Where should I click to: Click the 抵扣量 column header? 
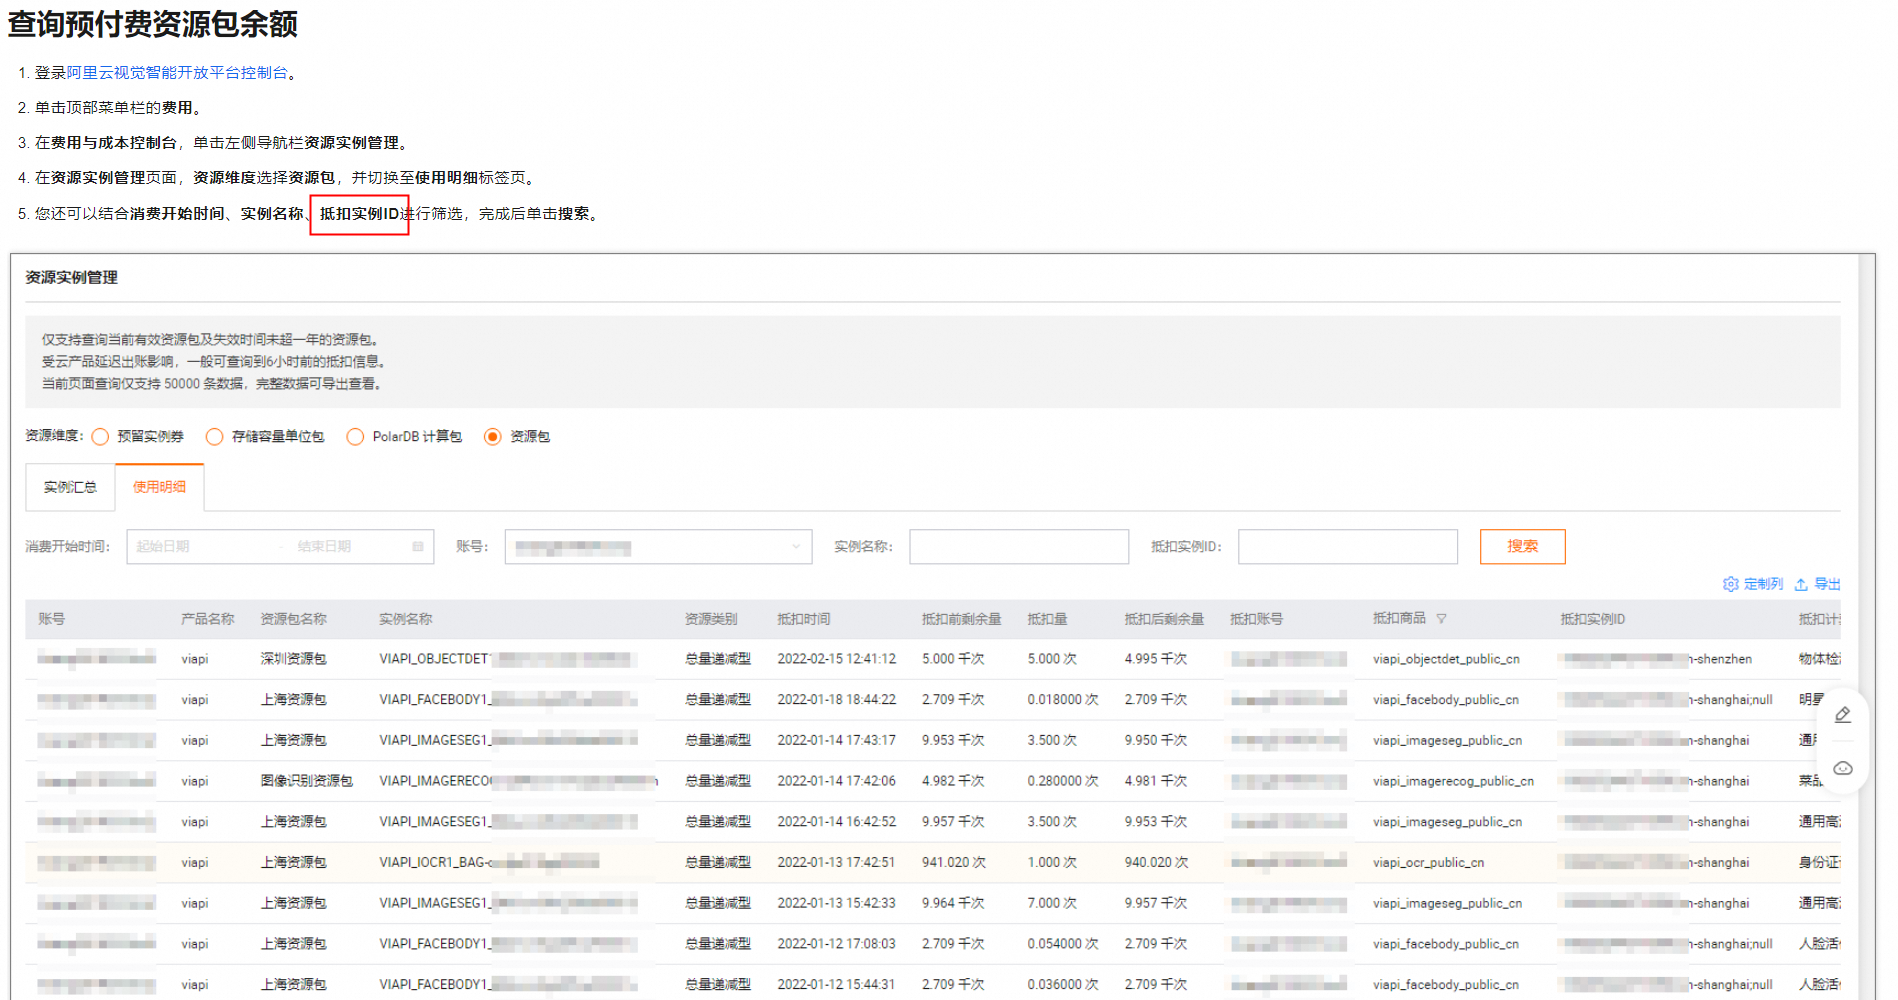click(1047, 619)
